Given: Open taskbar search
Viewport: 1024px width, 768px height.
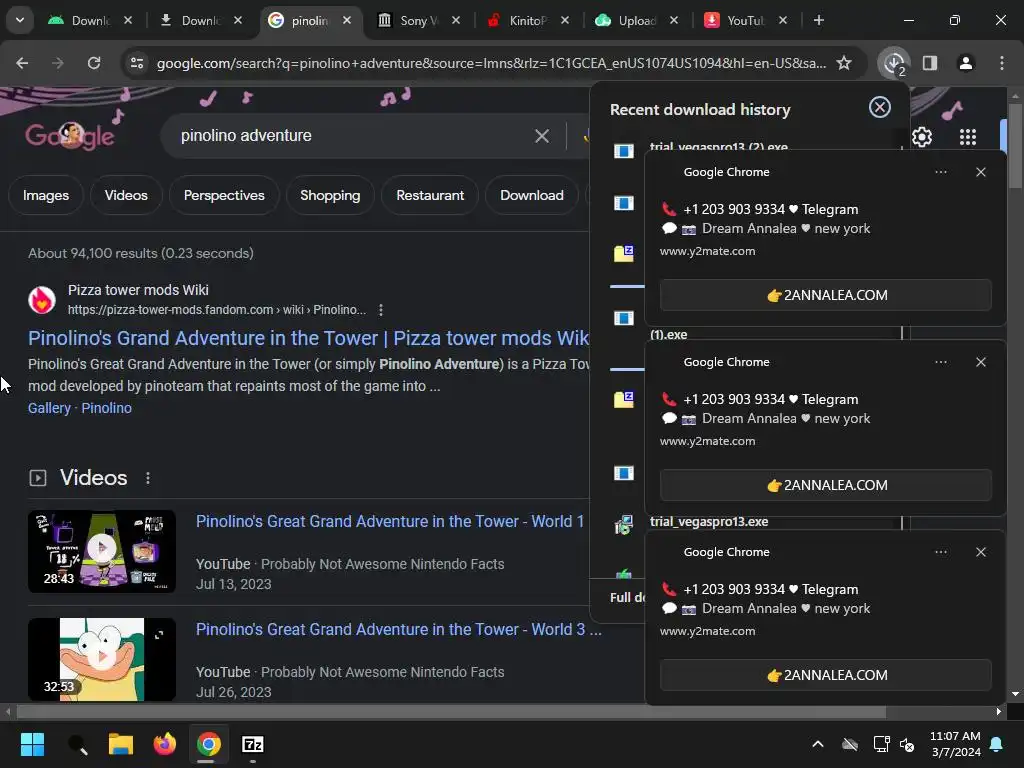Looking at the screenshot, I should [77, 744].
